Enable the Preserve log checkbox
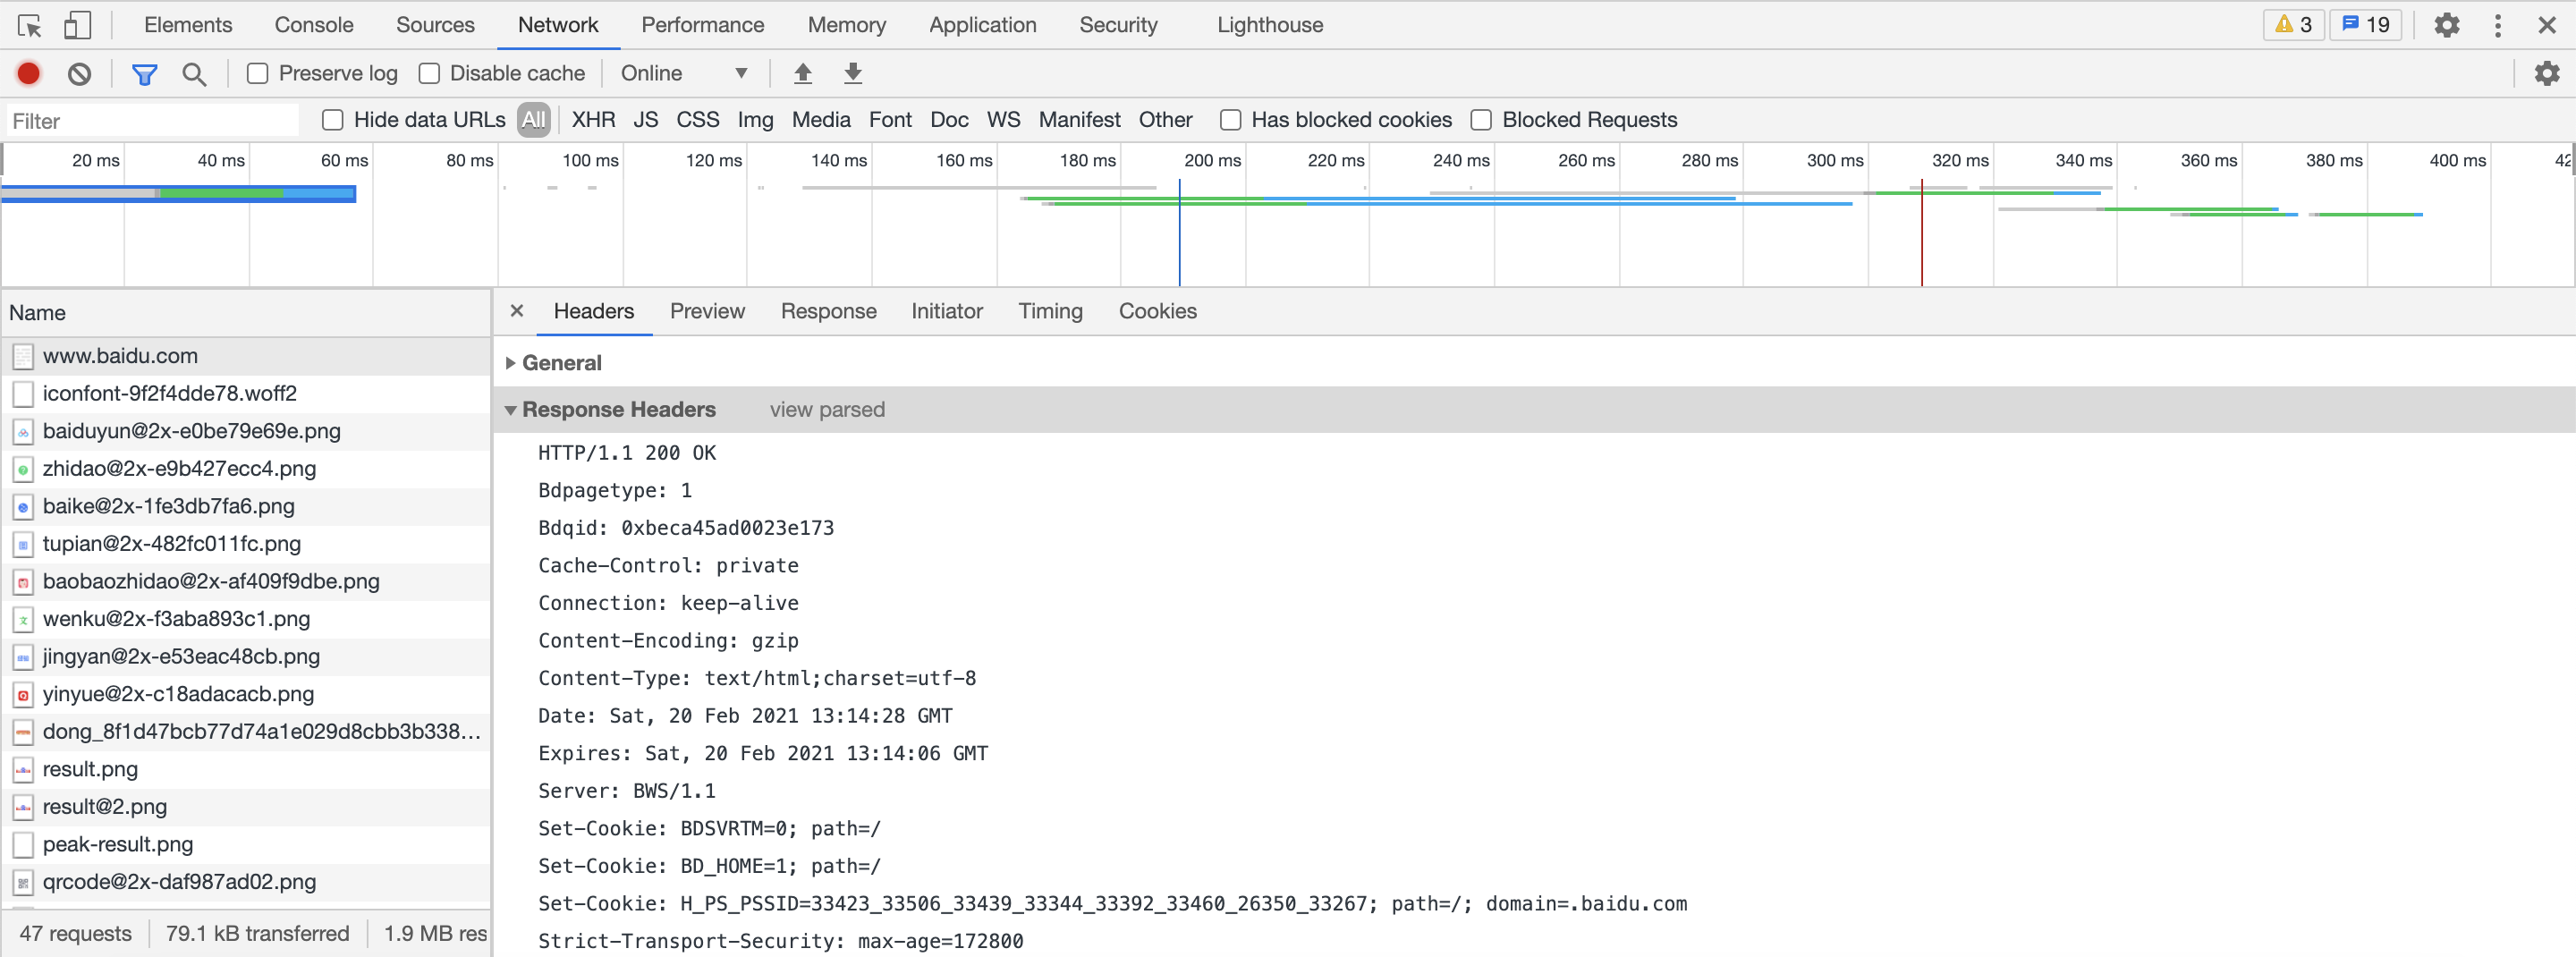 pos(258,73)
